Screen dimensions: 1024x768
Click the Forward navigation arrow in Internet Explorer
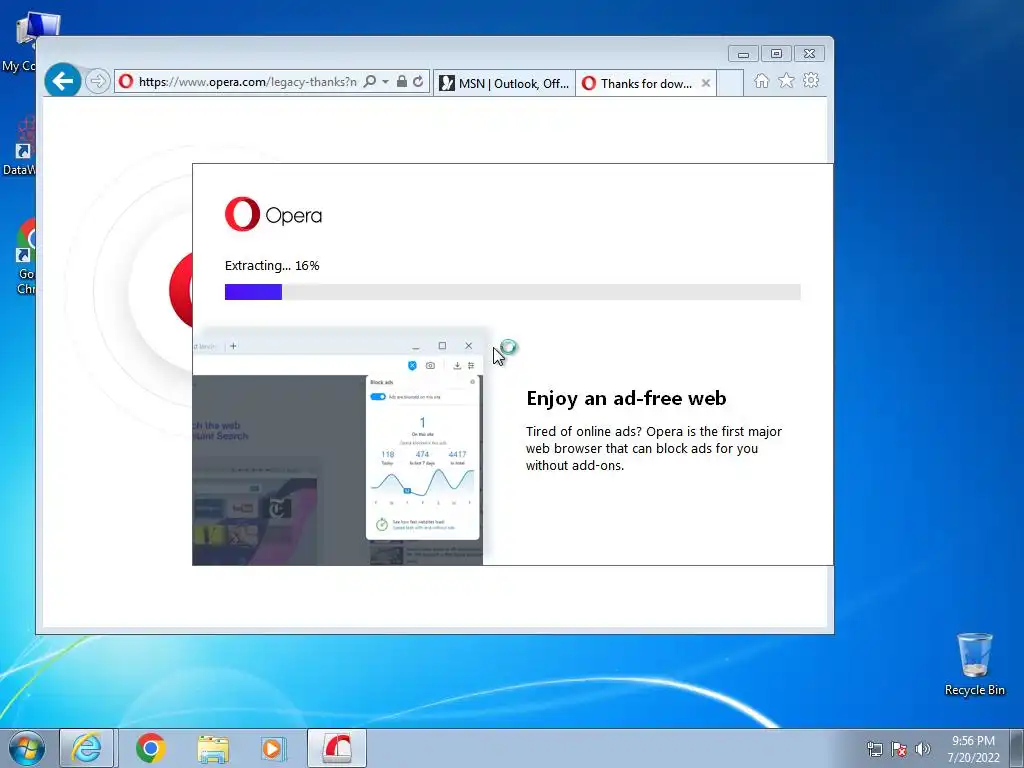pyautogui.click(x=97, y=82)
